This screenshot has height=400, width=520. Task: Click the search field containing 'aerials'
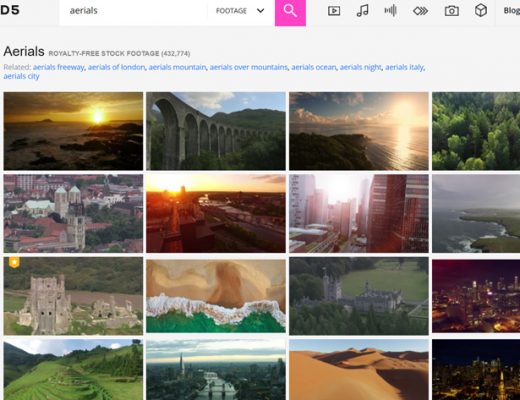click(x=133, y=11)
